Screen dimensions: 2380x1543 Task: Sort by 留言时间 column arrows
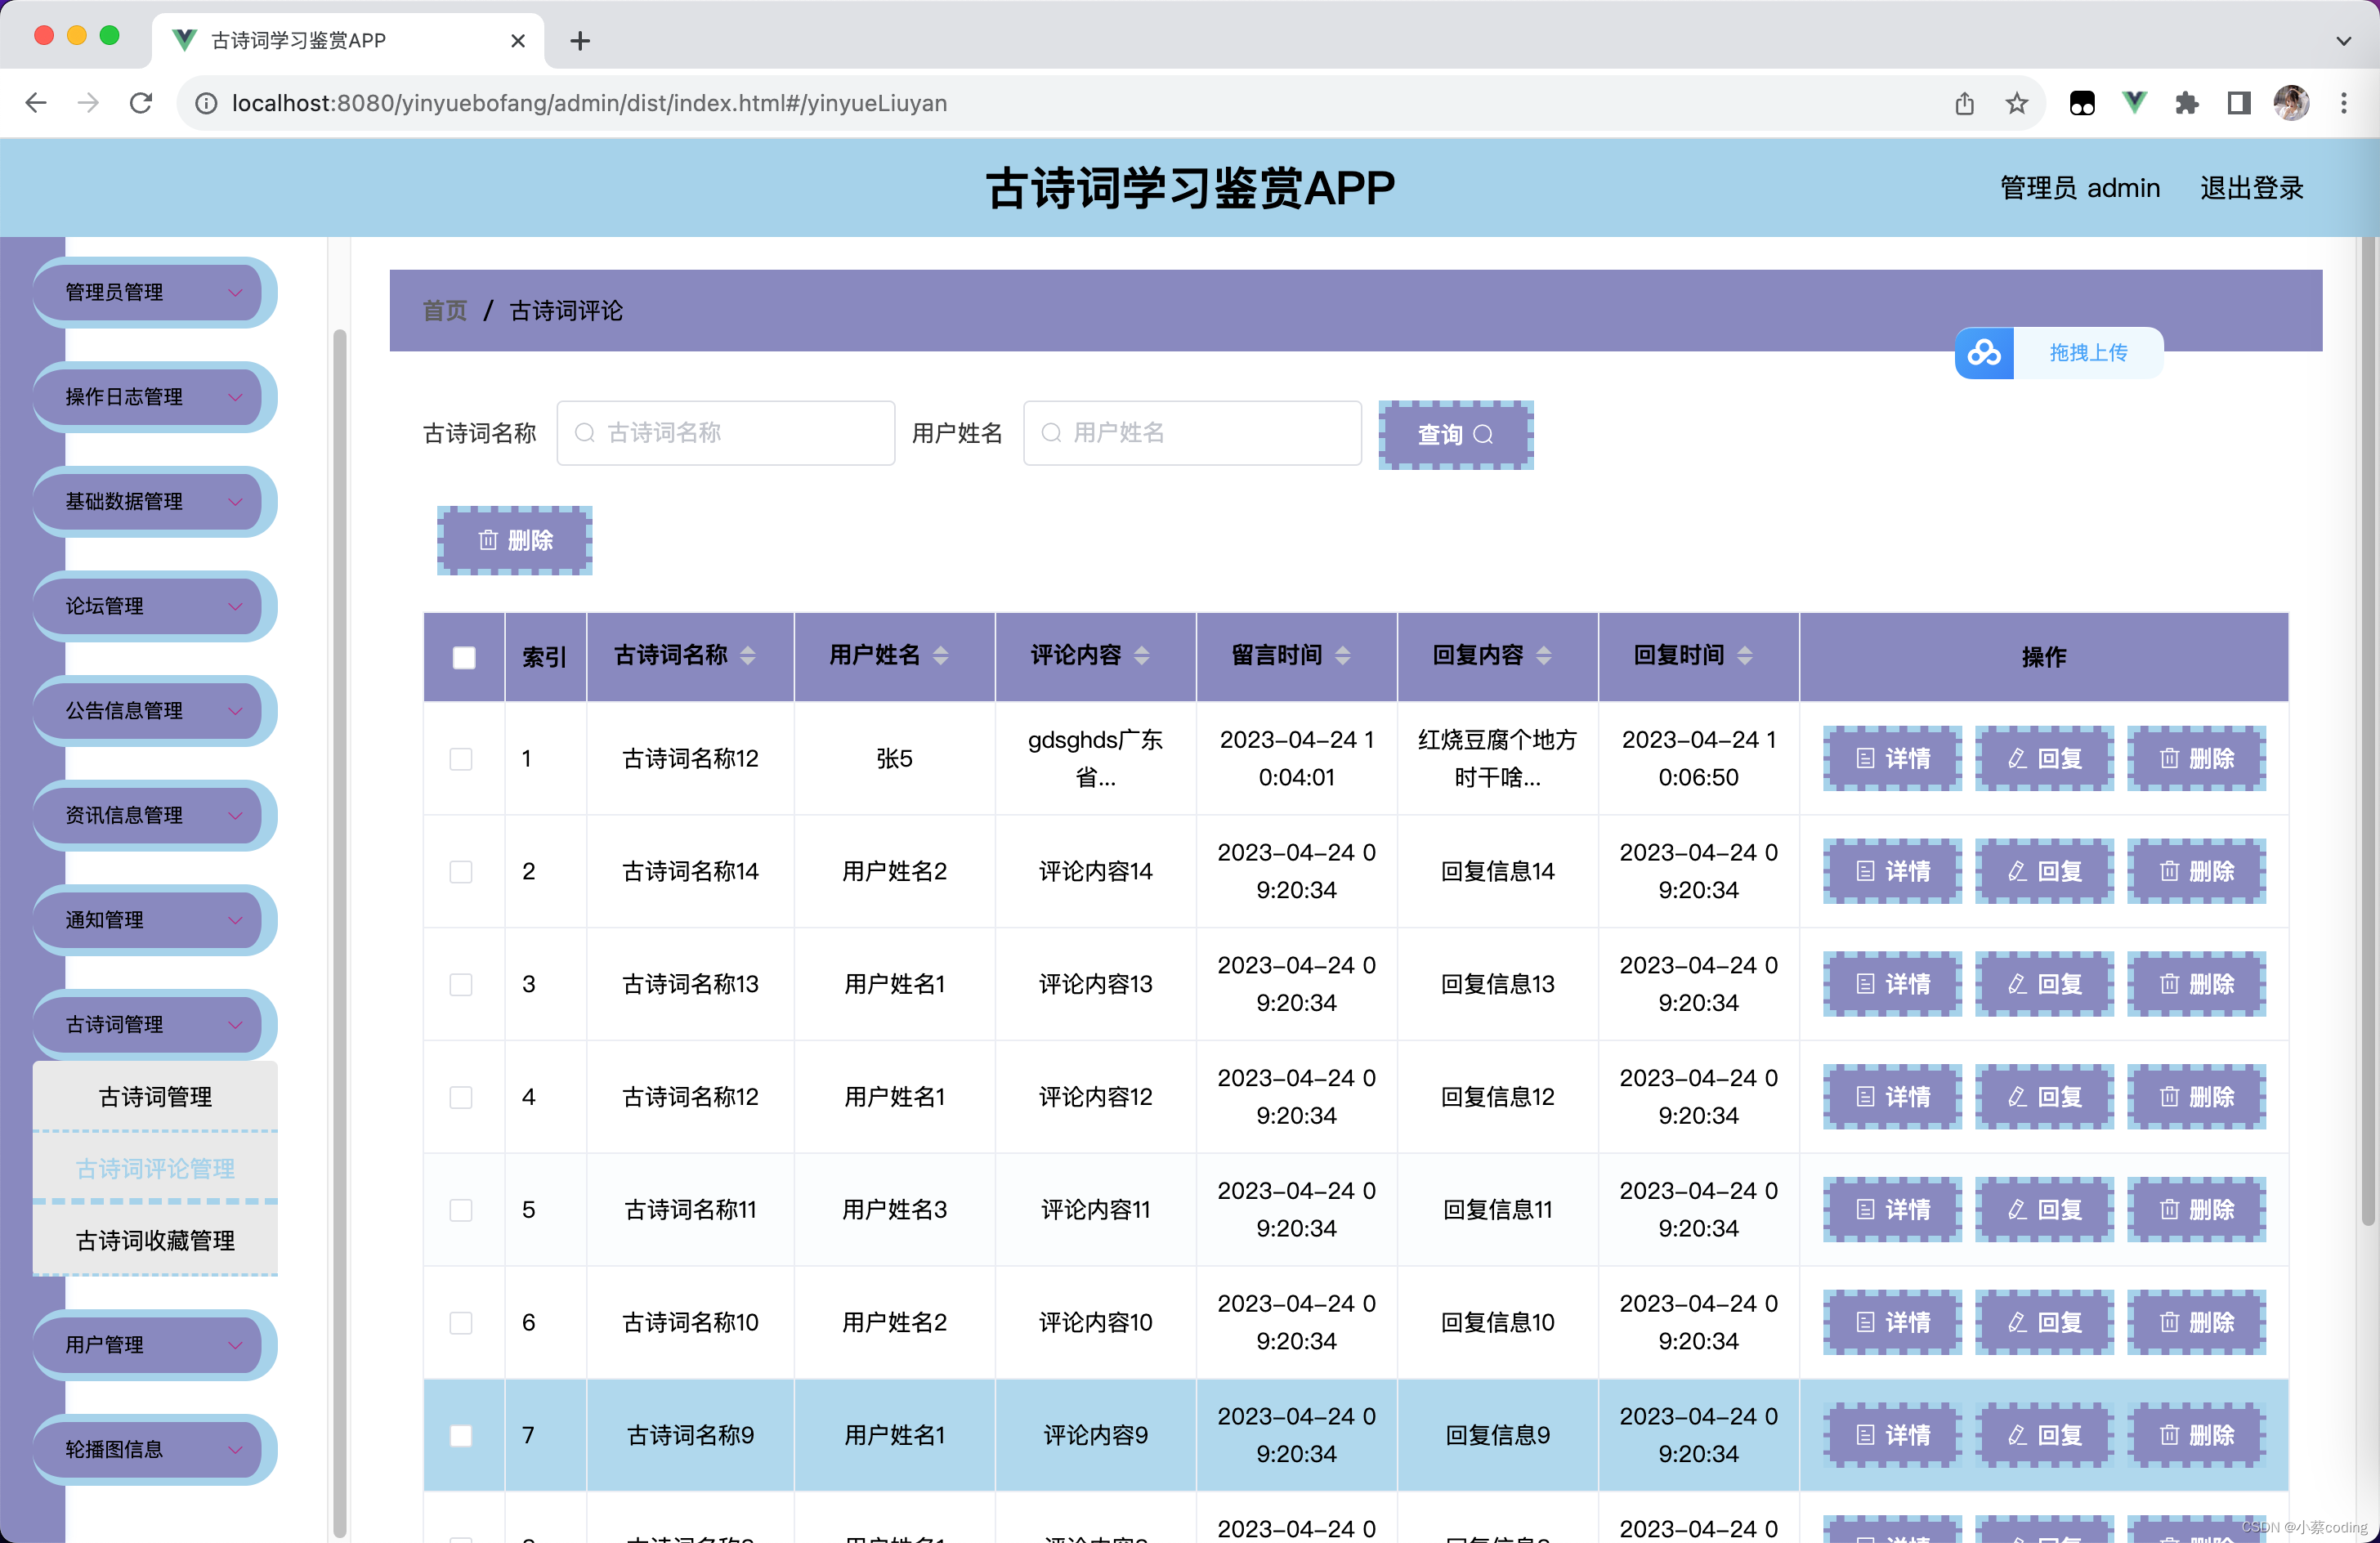tap(1342, 656)
